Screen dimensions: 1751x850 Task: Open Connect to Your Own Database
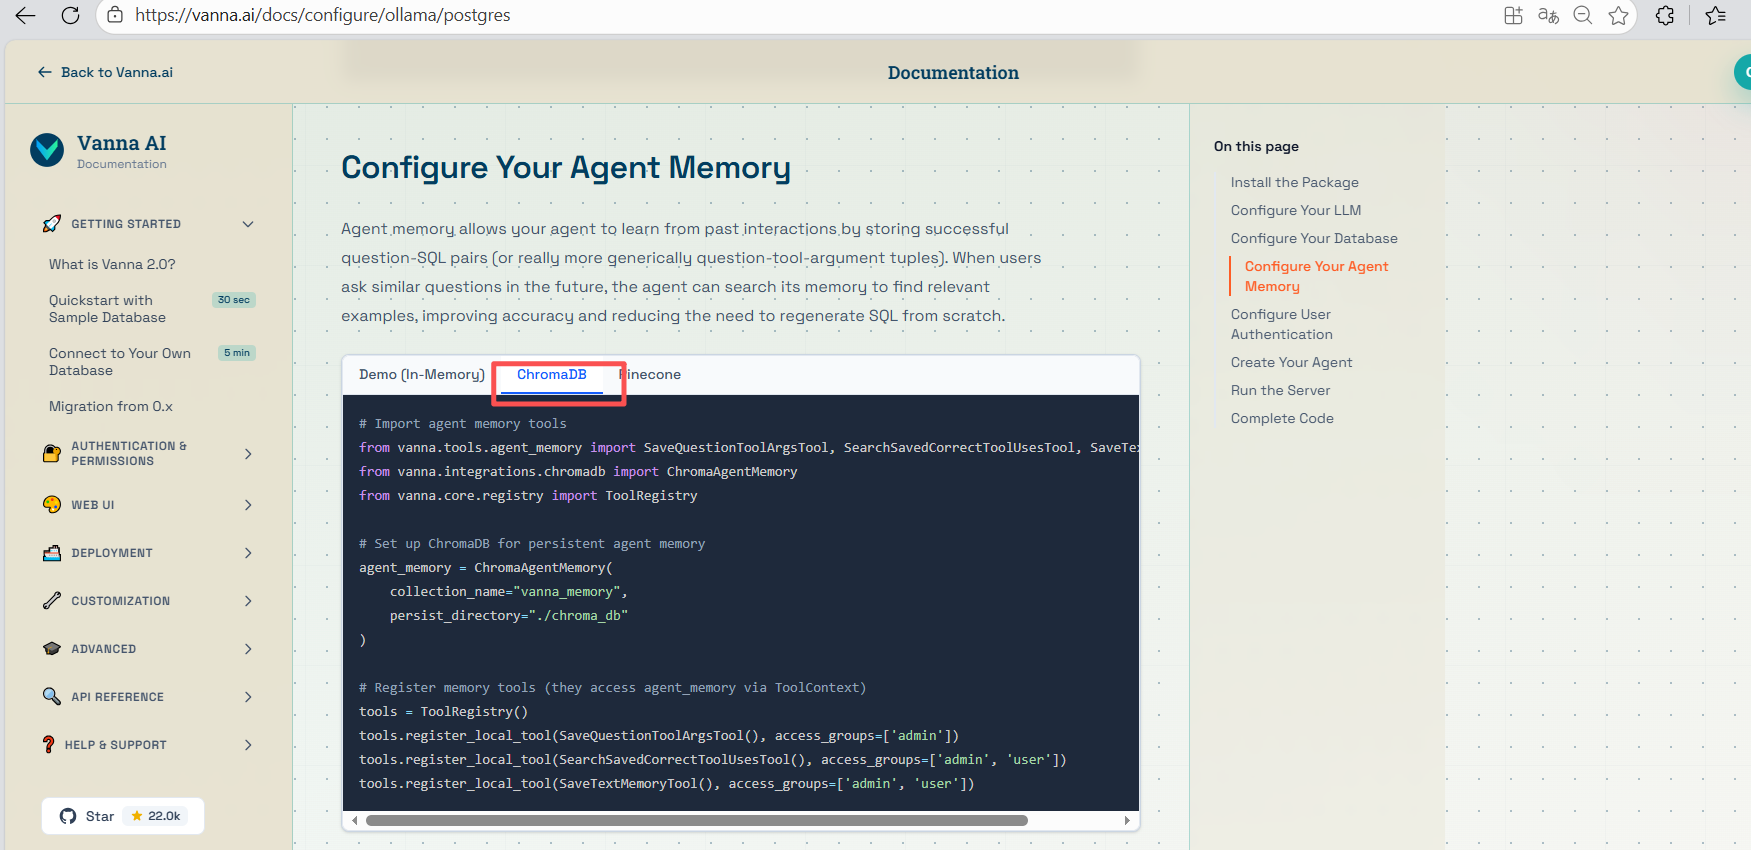pos(120,362)
